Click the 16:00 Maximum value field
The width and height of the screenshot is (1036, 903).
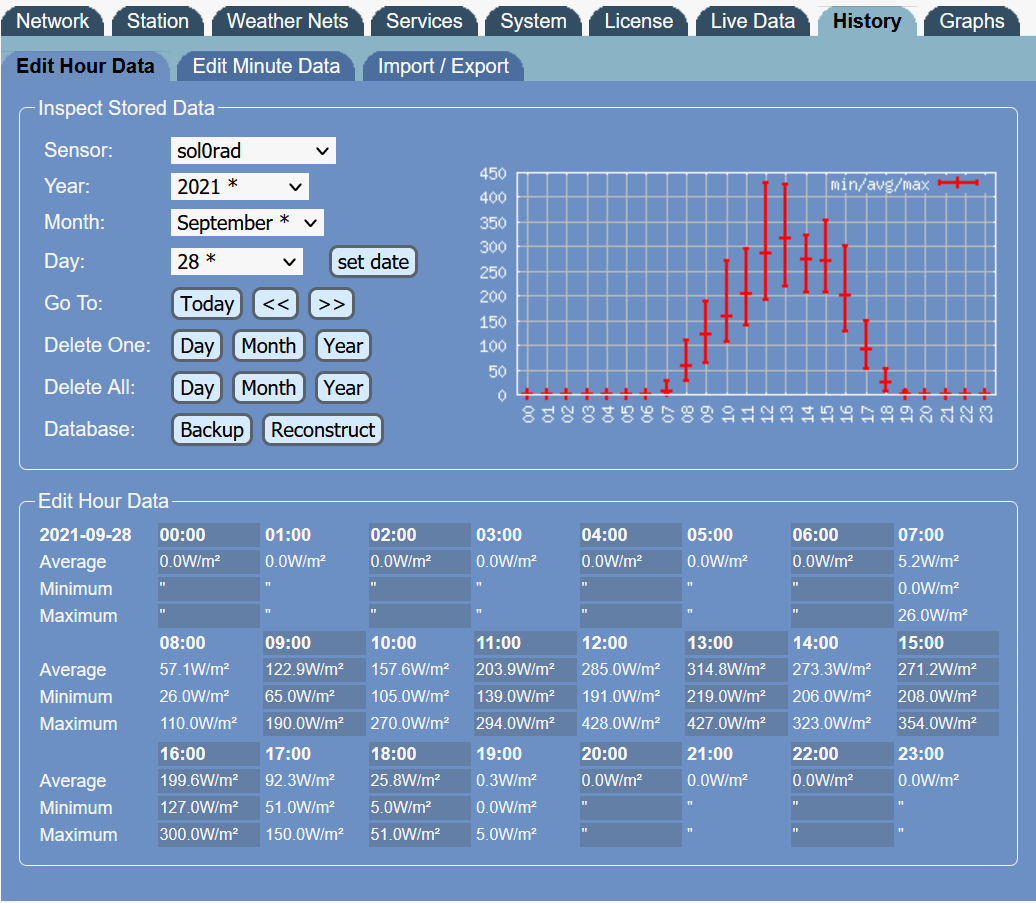pos(208,835)
